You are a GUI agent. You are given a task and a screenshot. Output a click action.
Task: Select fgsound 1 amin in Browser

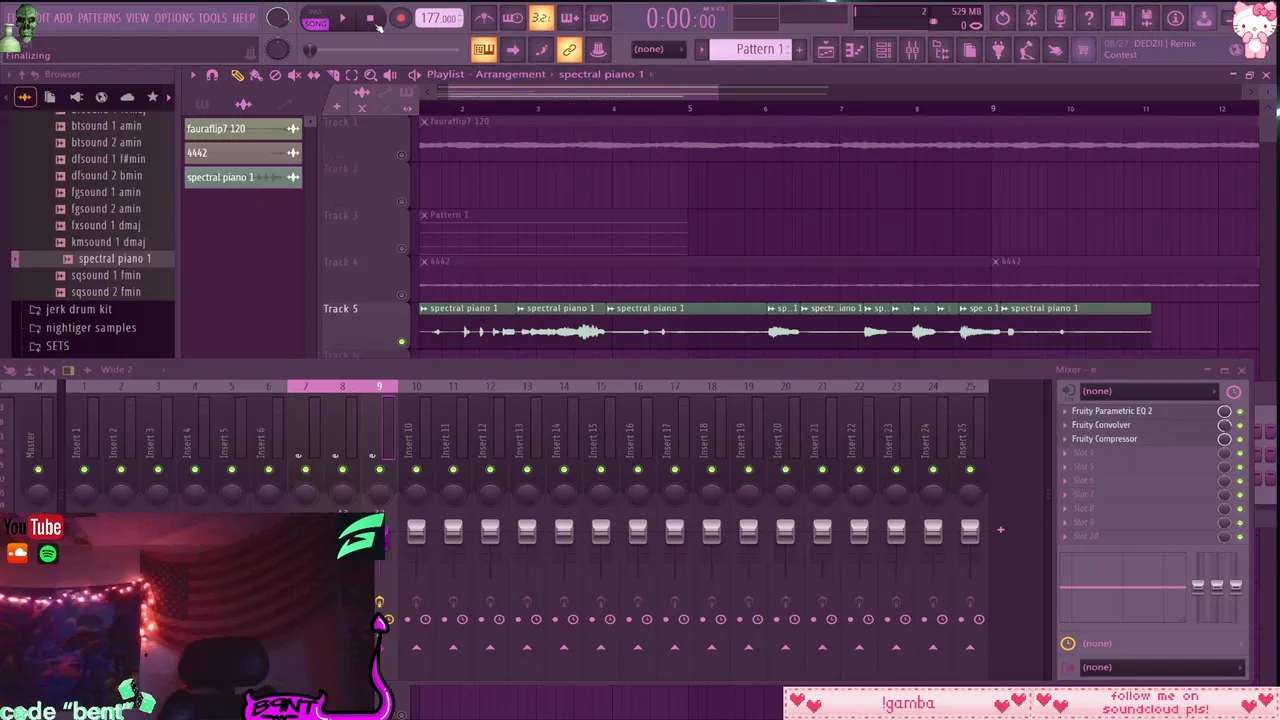(x=105, y=192)
